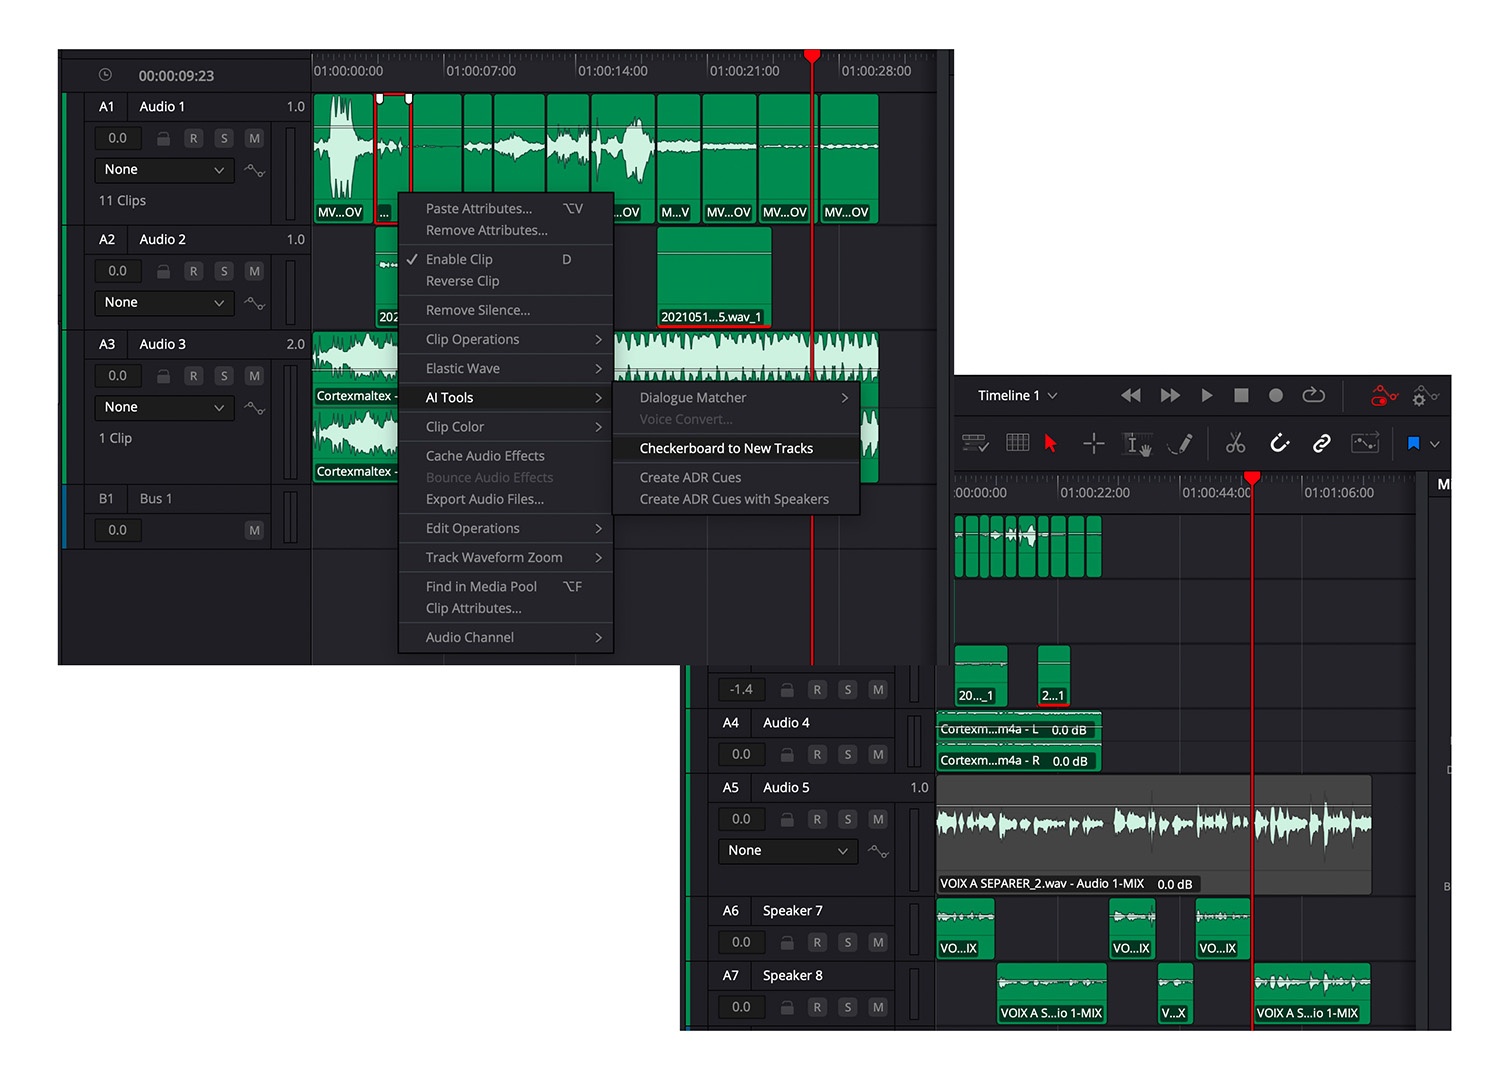Open the Audio 1 None dropdown

coord(164,170)
